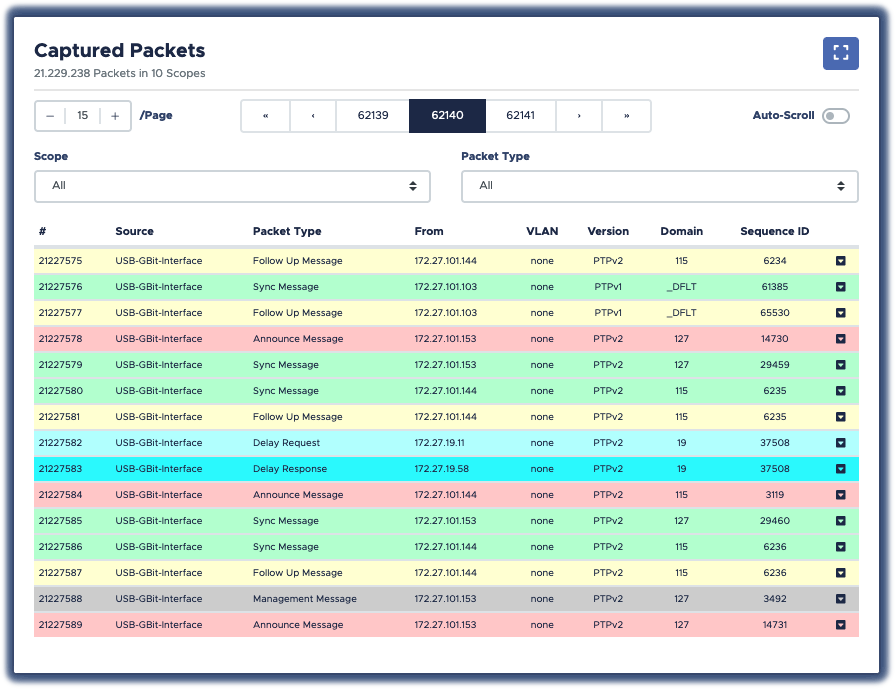Click Follow Up Message in row 21227587
Image resolution: width=895 pixels, height=689 pixels.
[297, 573]
